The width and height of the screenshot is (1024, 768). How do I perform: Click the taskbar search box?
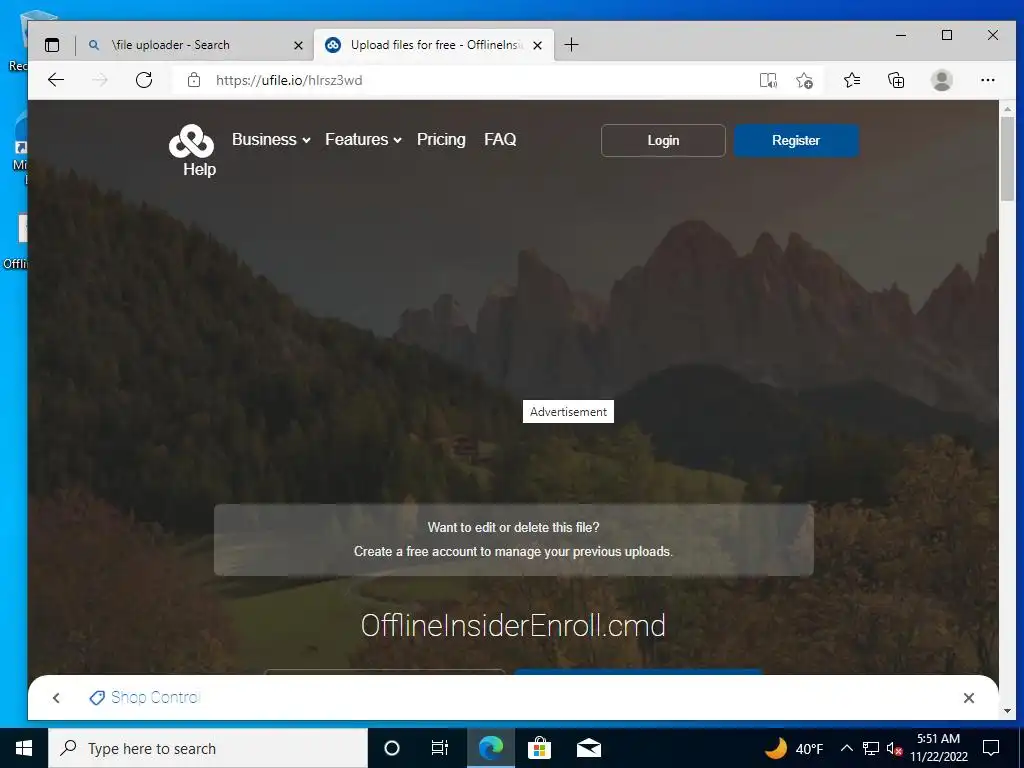pyautogui.click(x=208, y=748)
